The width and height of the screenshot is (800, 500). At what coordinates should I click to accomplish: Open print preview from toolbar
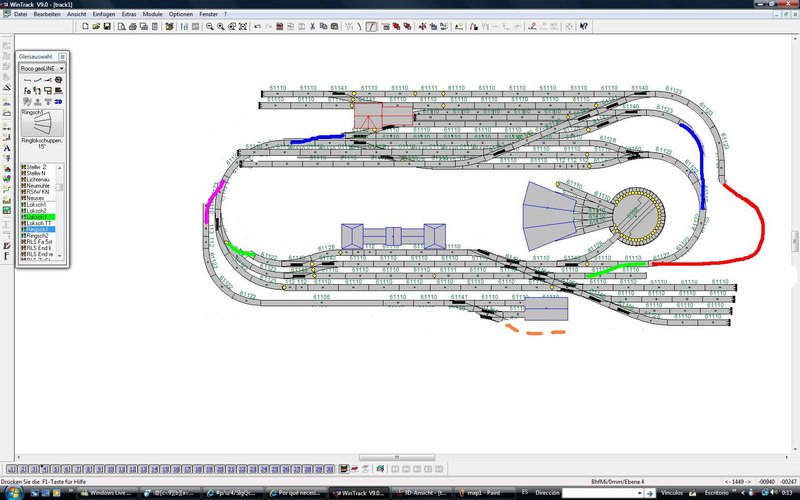pos(121,27)
